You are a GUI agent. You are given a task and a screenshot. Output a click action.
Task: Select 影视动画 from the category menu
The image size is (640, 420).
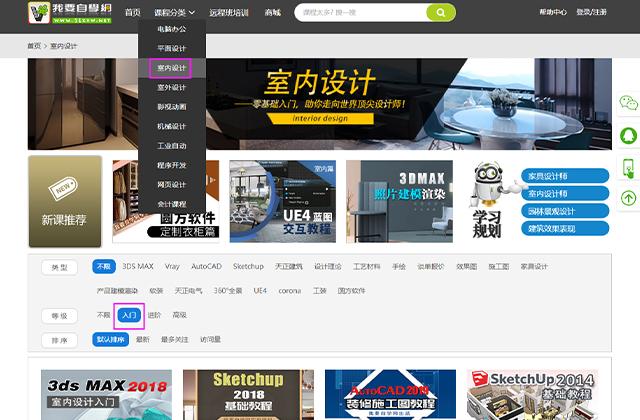click(172, 107)
